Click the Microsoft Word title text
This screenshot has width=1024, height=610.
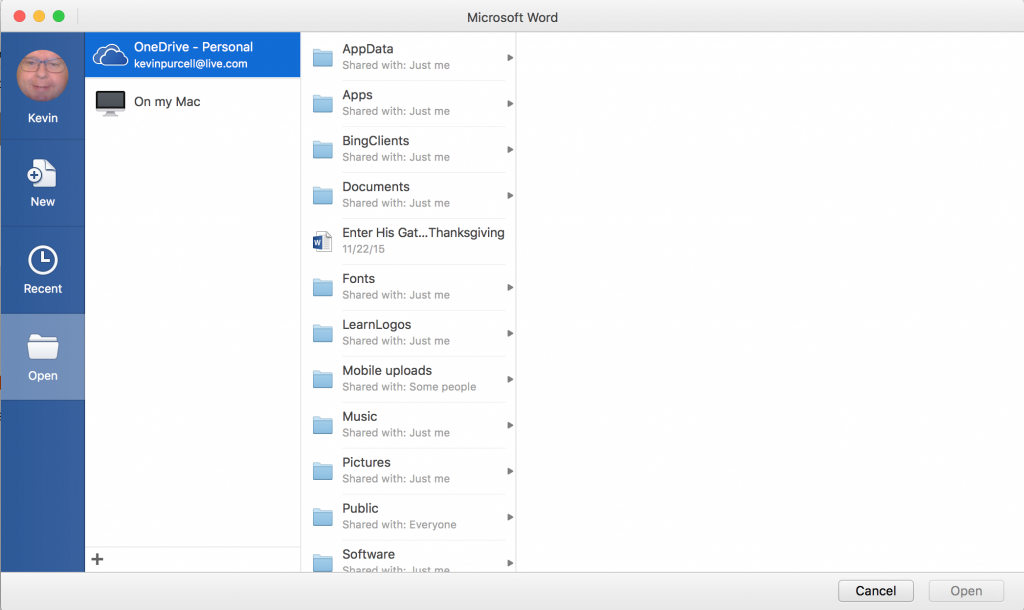coord(512,18)
